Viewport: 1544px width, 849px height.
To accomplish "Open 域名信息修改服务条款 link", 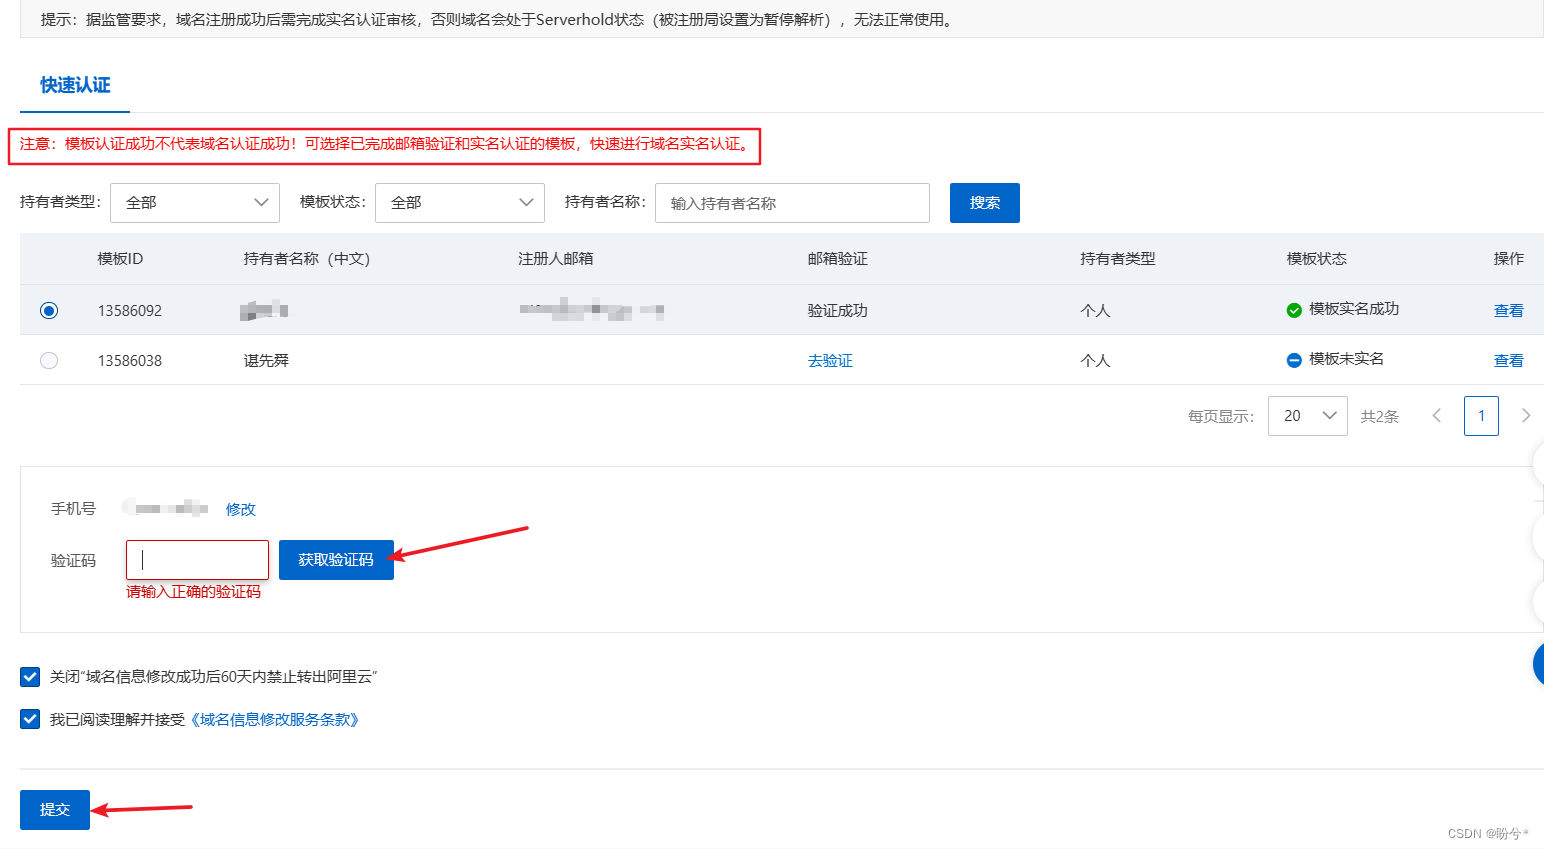I will 275,720.
